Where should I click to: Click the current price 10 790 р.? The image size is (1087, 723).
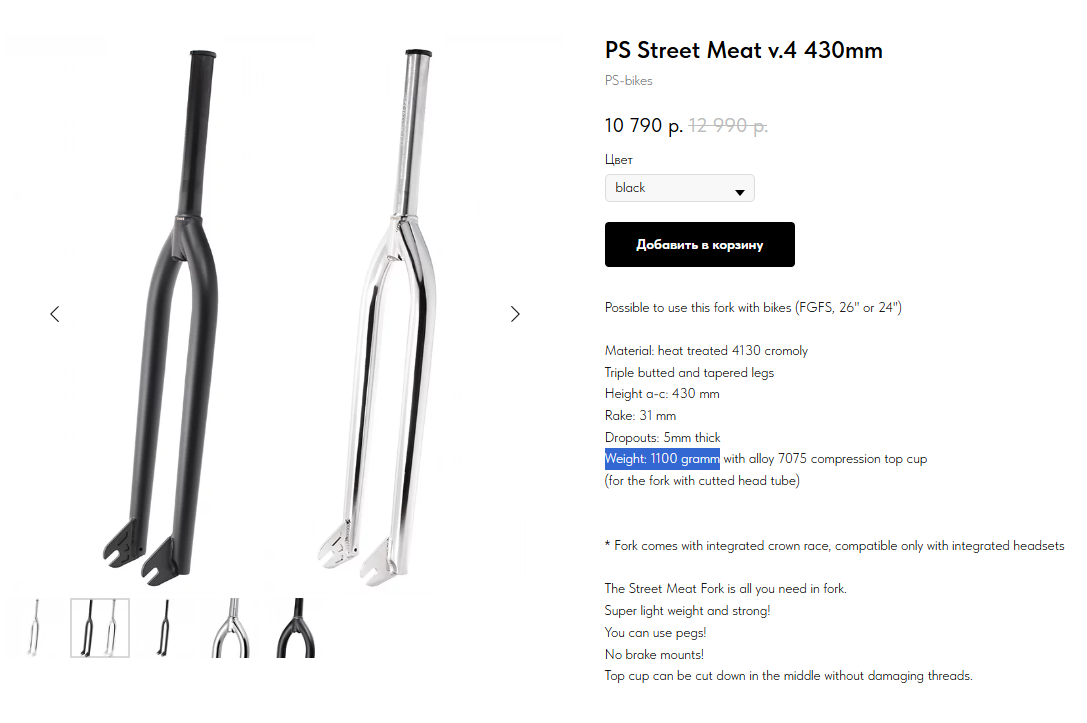pos(643,126)
